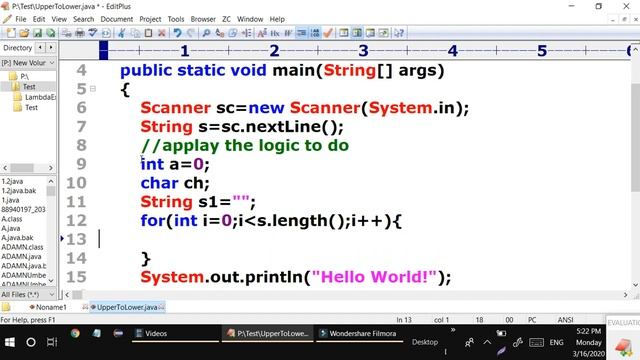Viewport: 640px width, 360px height.
Task: Click Directory panel right arrow button
Action: pos(51,48)
